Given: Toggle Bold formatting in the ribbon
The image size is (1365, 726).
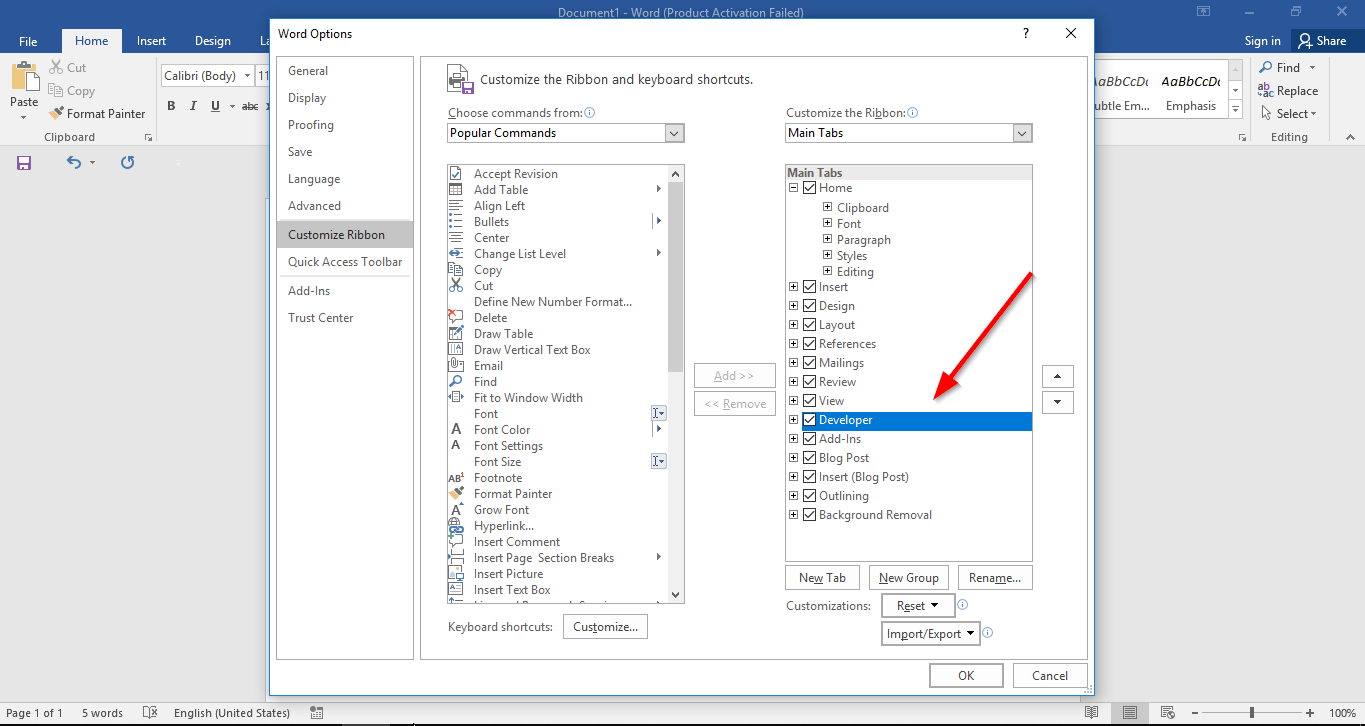Looking at the screenshot, I should coord(170,105).
